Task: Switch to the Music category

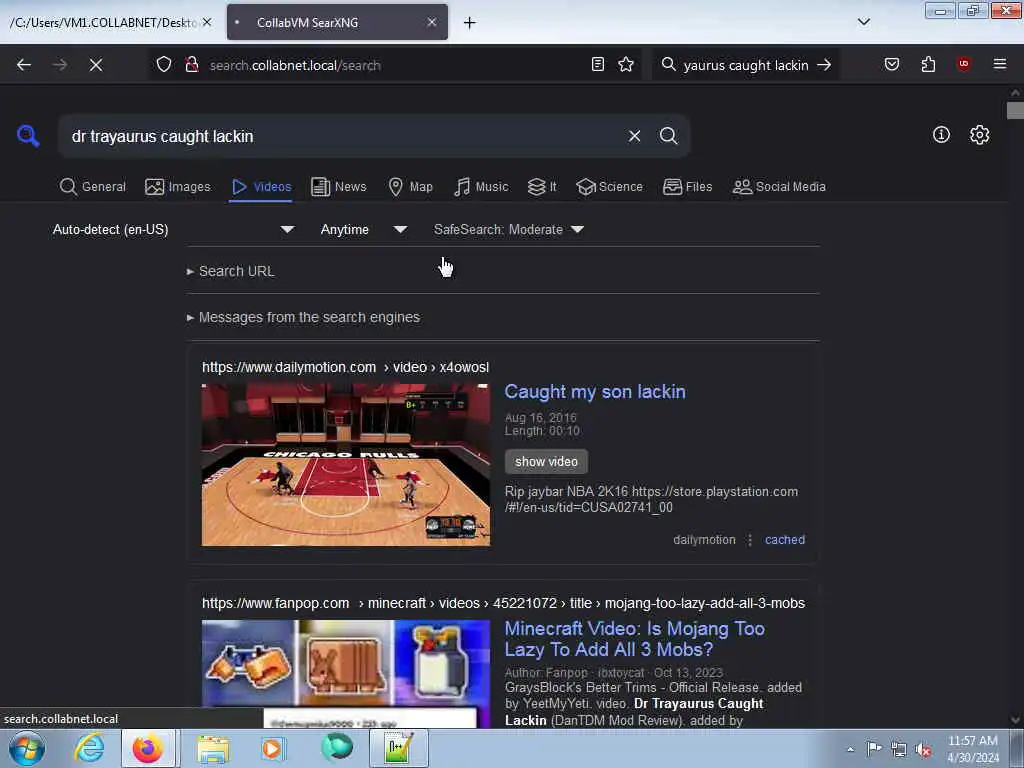Action: coord(481,187)
